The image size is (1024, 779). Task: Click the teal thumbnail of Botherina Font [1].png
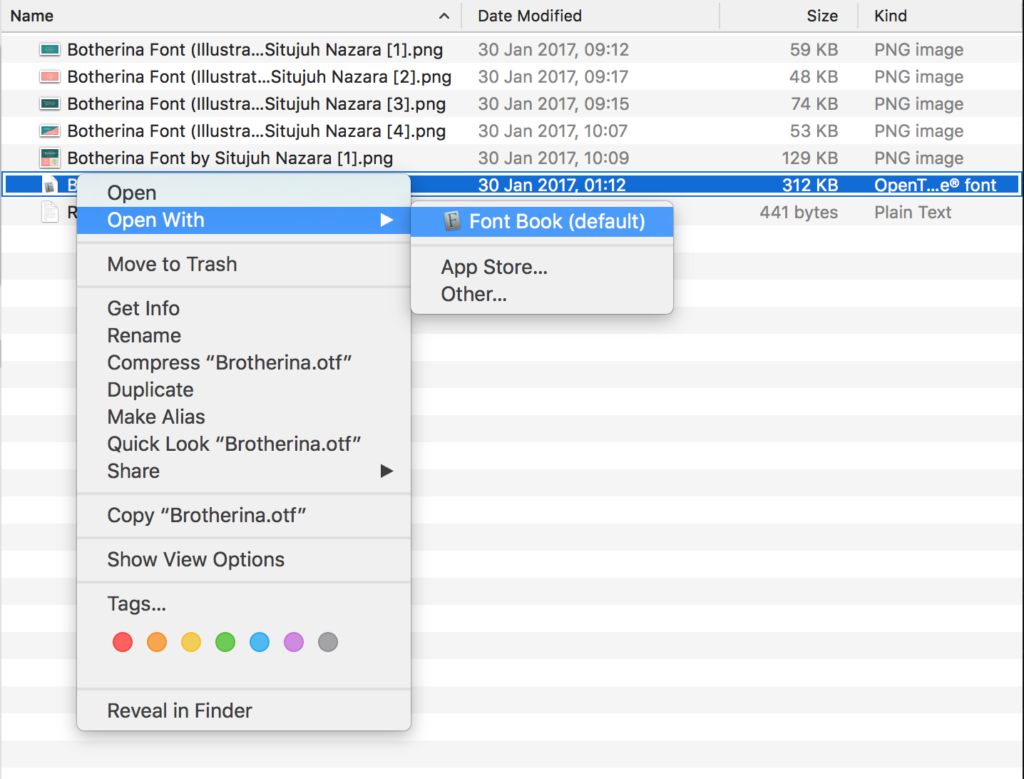coord(49,49)
